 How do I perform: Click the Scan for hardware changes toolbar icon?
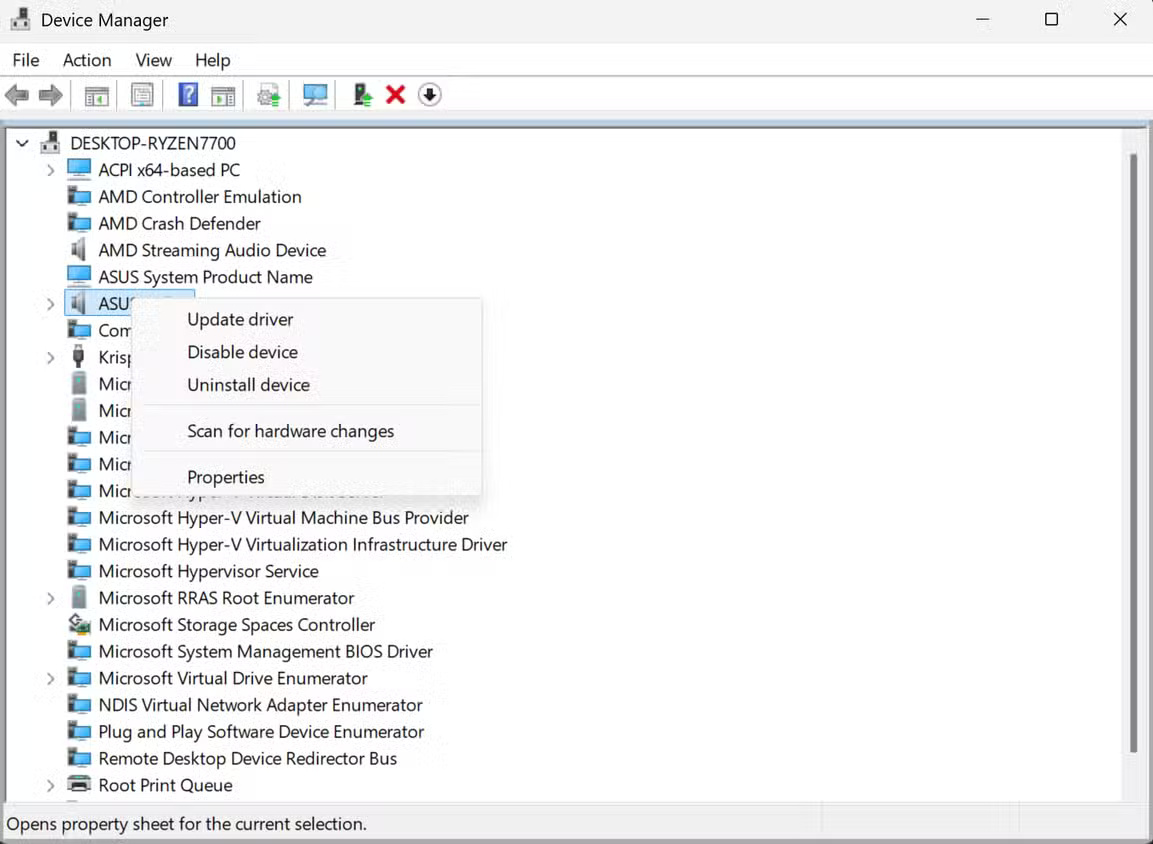pos(314,94)
